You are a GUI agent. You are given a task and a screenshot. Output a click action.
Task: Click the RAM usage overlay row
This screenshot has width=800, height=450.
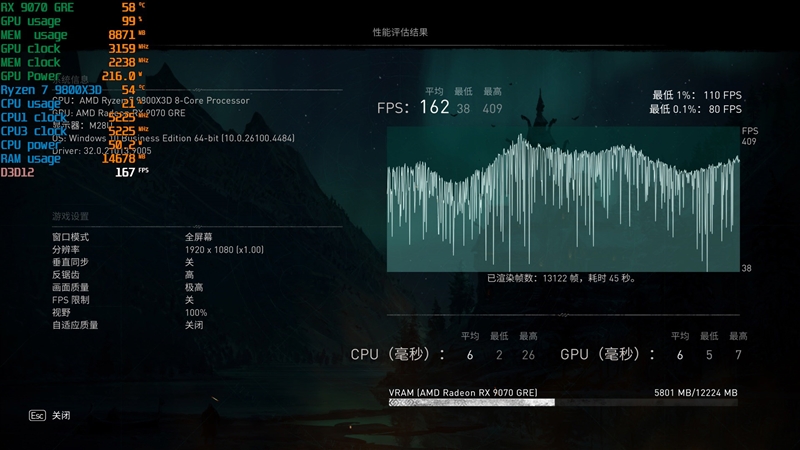pyautogui.click(x=73, y=158)
